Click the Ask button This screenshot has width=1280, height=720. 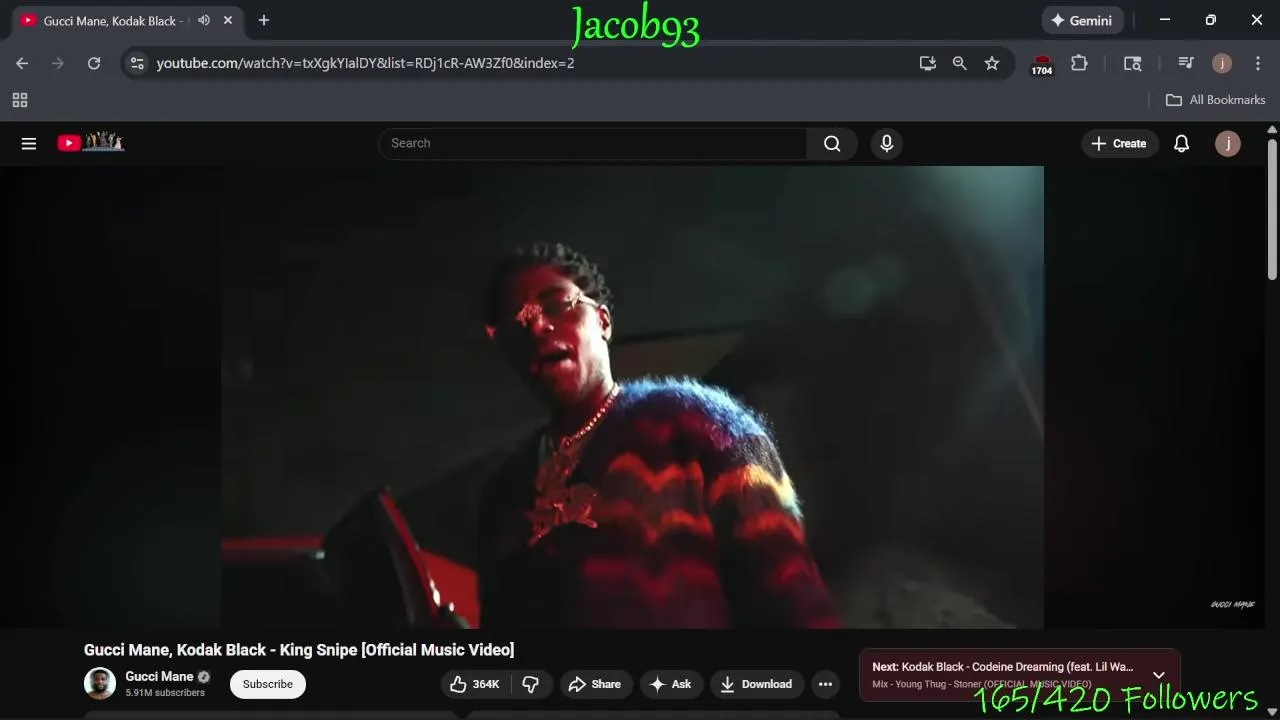pyautogui.click(x=671, y=684)
